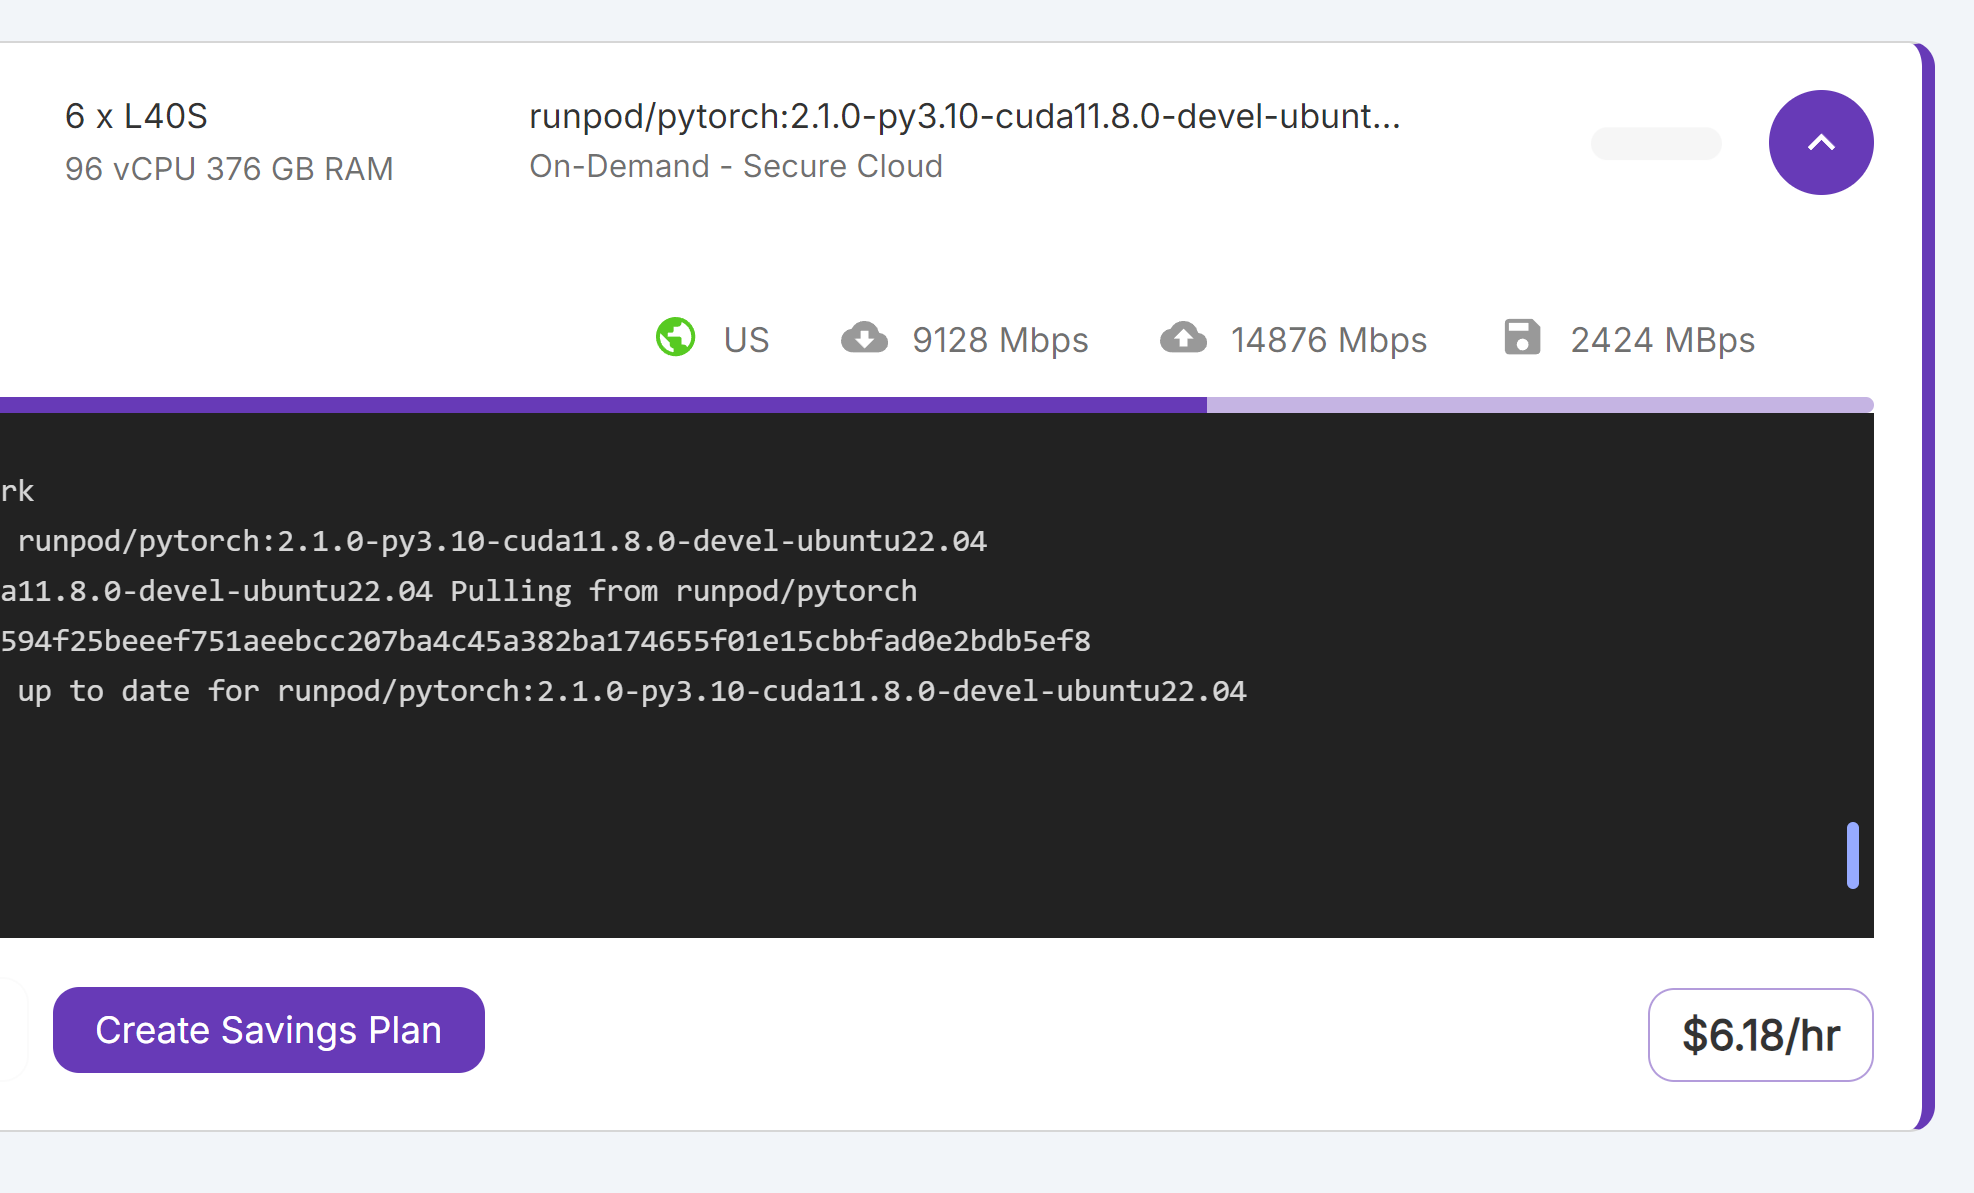Image resolution: width=1974 pixels, height=1193 pixels.
Task: Click the On-Demand - Secure Cloud label
Action: (x=736, y=166)
